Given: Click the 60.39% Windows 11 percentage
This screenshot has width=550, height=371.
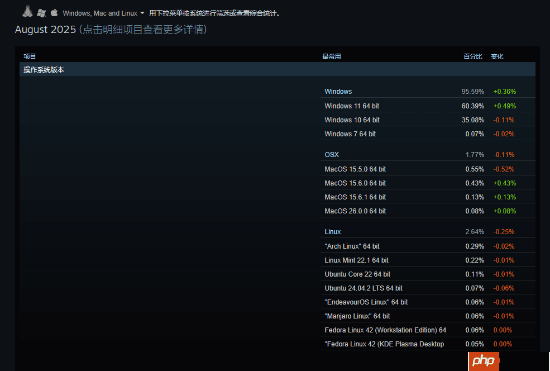Looking at the screenshot, I should click(472, 106).
